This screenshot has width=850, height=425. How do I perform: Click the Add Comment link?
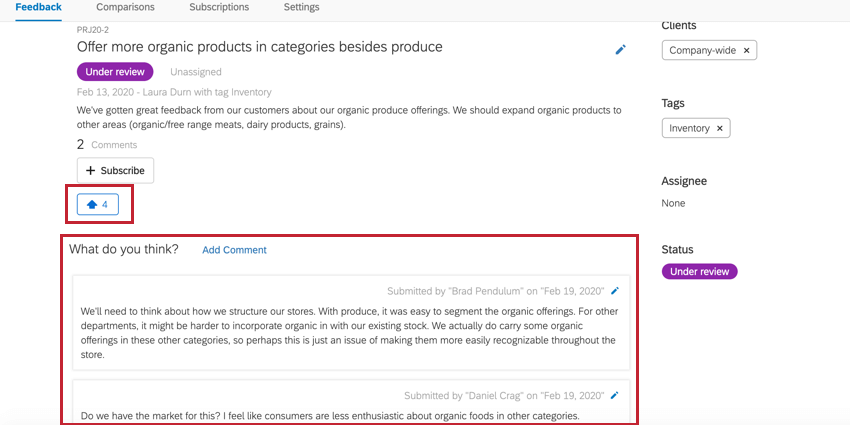[234, 250]
